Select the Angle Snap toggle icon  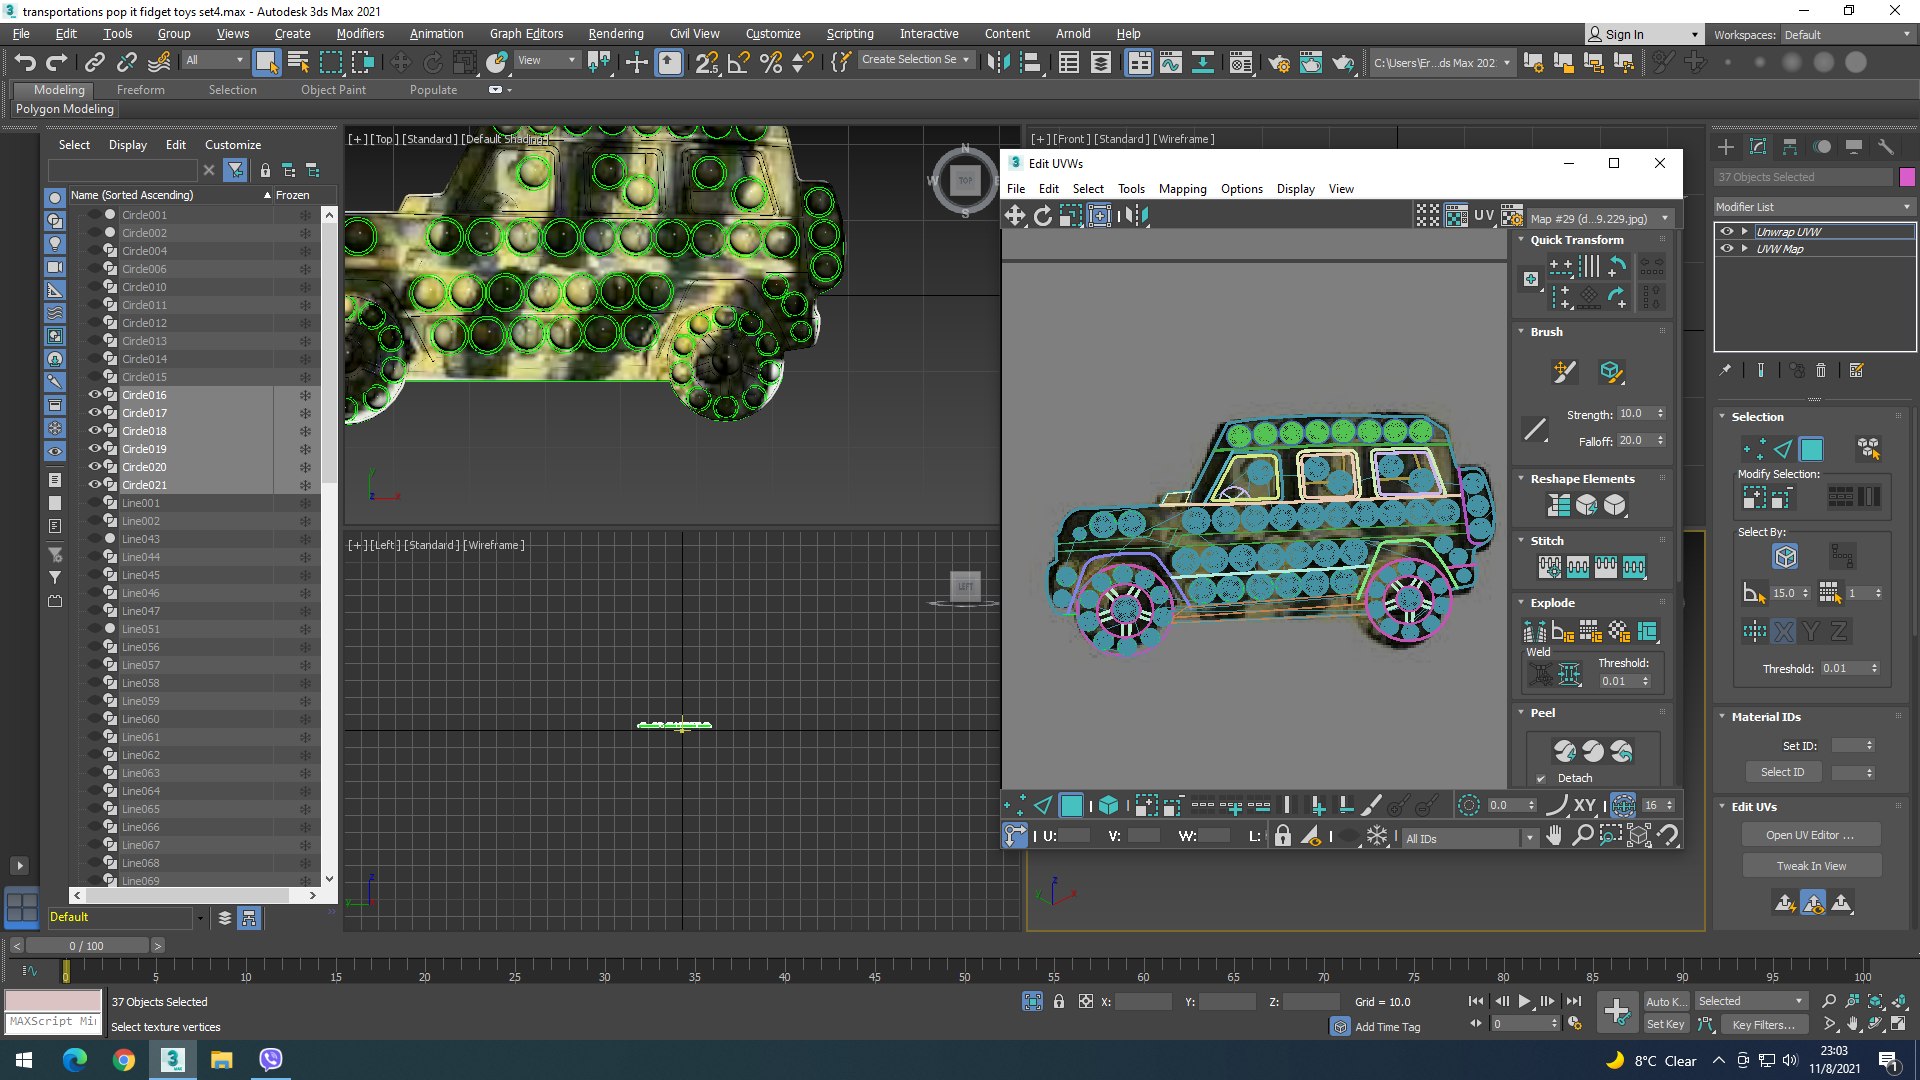[738, 62]
